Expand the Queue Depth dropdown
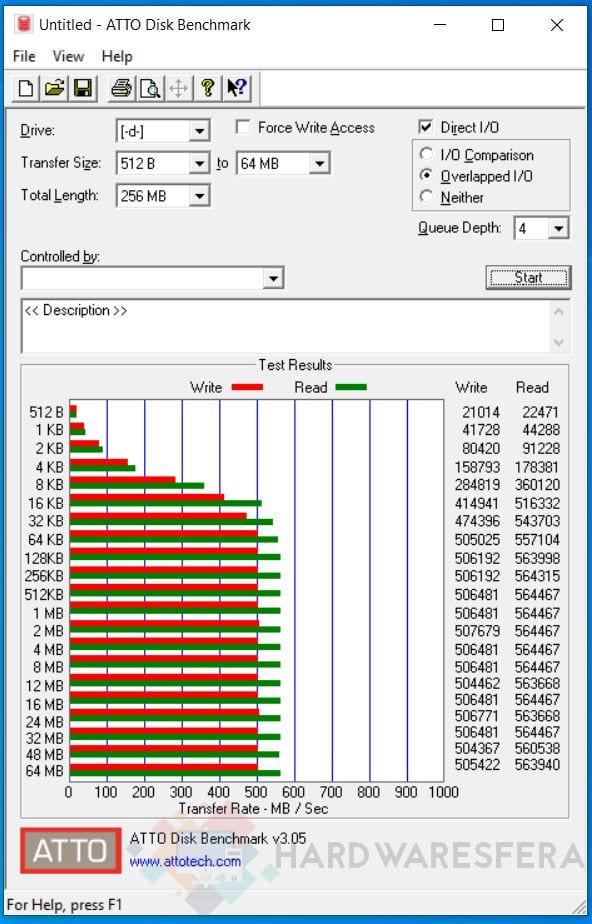 click(557, 228)
